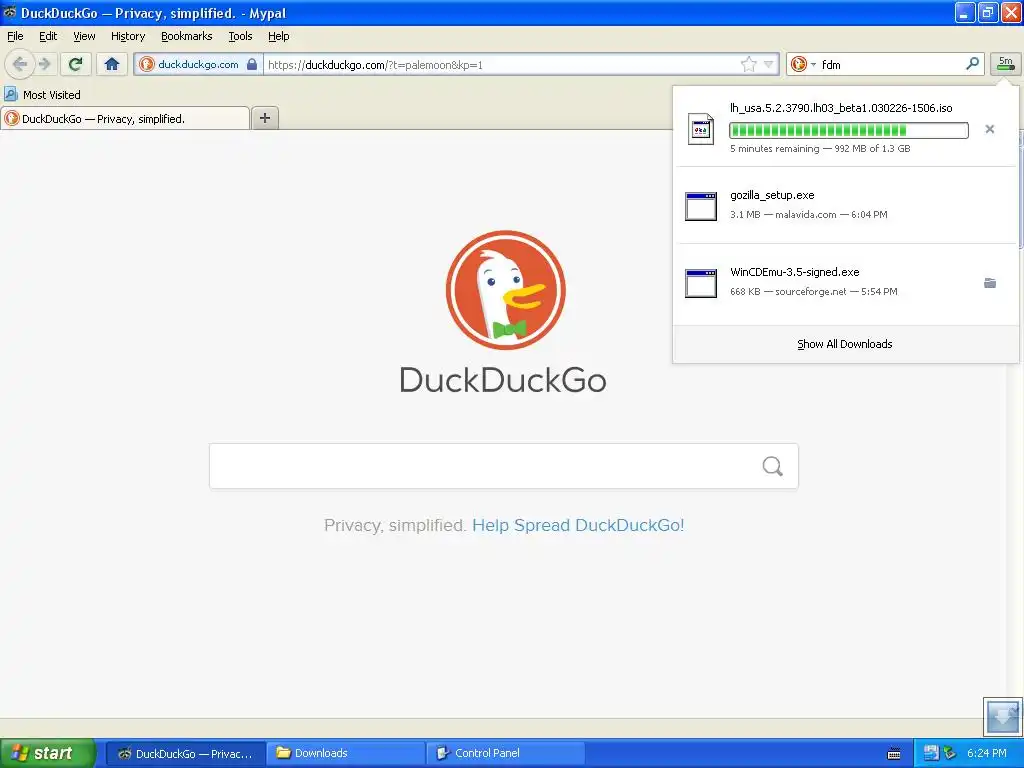Reload the current page
This screenshot has width=1024, height=768.
coord(76,64)
